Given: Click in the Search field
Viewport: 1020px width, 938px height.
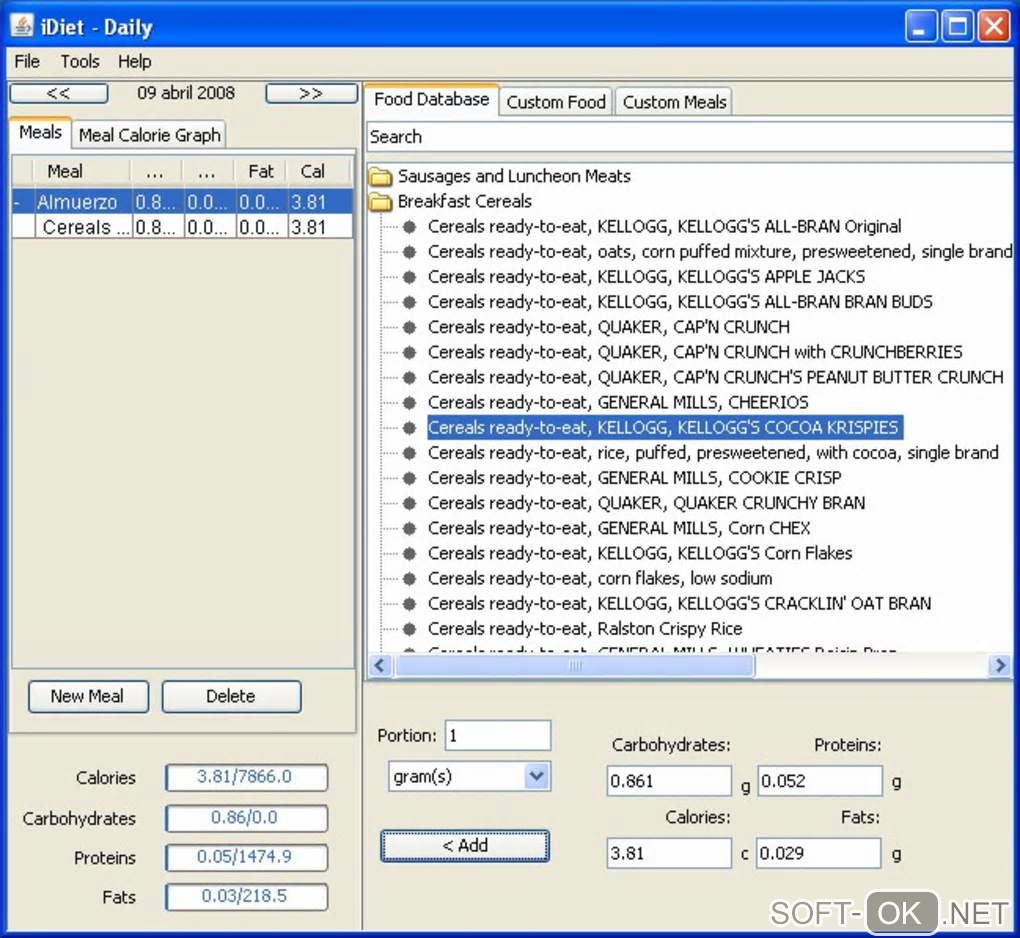Looking at the screenshot, I should point(690,137).
